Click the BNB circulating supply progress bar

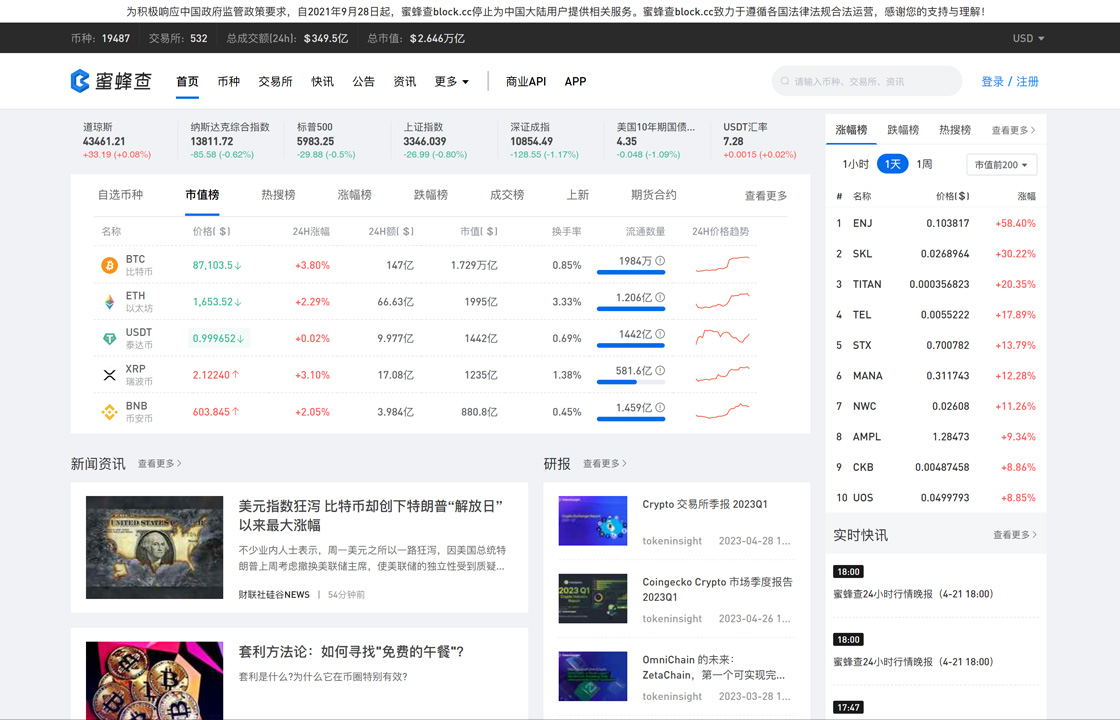(631, 419)
